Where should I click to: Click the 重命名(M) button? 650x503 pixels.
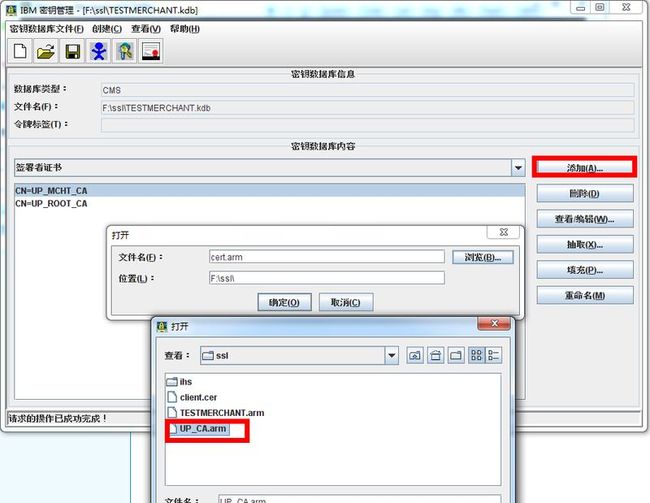(x=585, y=296)
